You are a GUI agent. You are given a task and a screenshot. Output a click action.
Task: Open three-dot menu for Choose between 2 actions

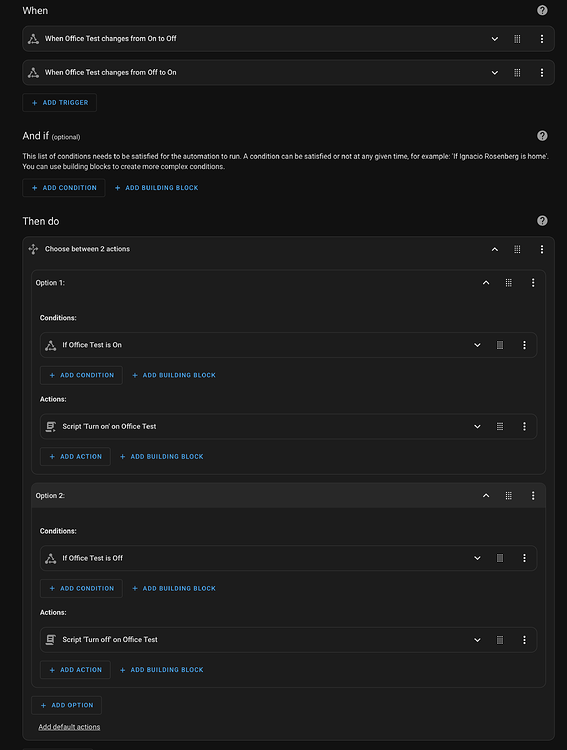(x=542, y=249)
